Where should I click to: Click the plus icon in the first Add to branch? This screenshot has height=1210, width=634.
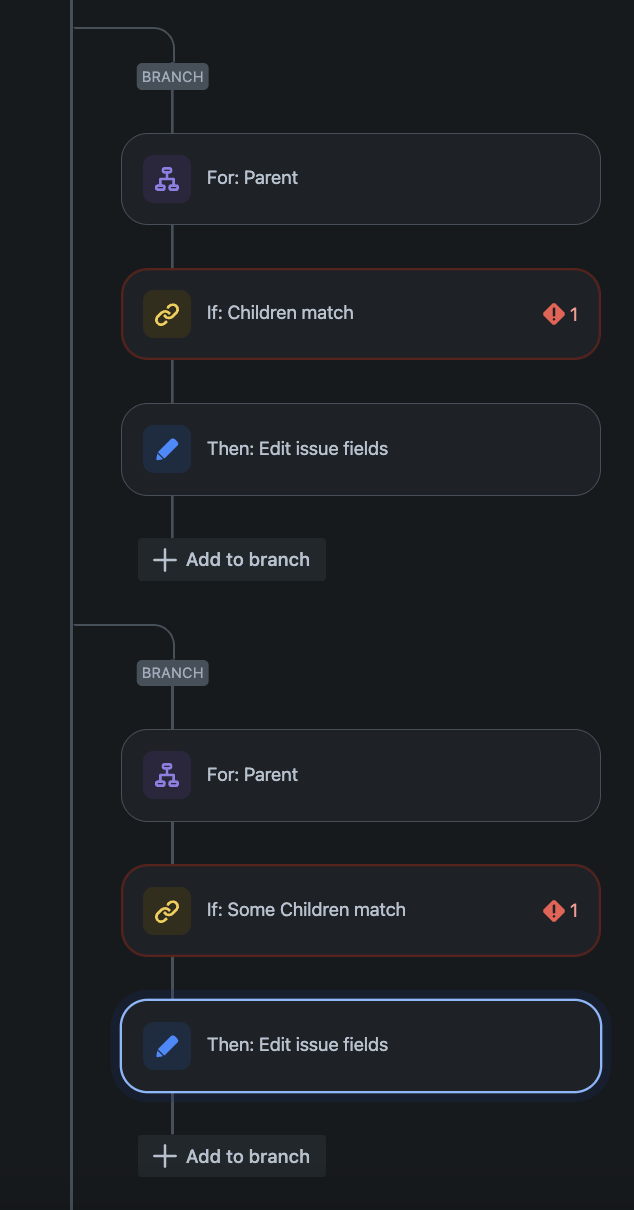162,559
